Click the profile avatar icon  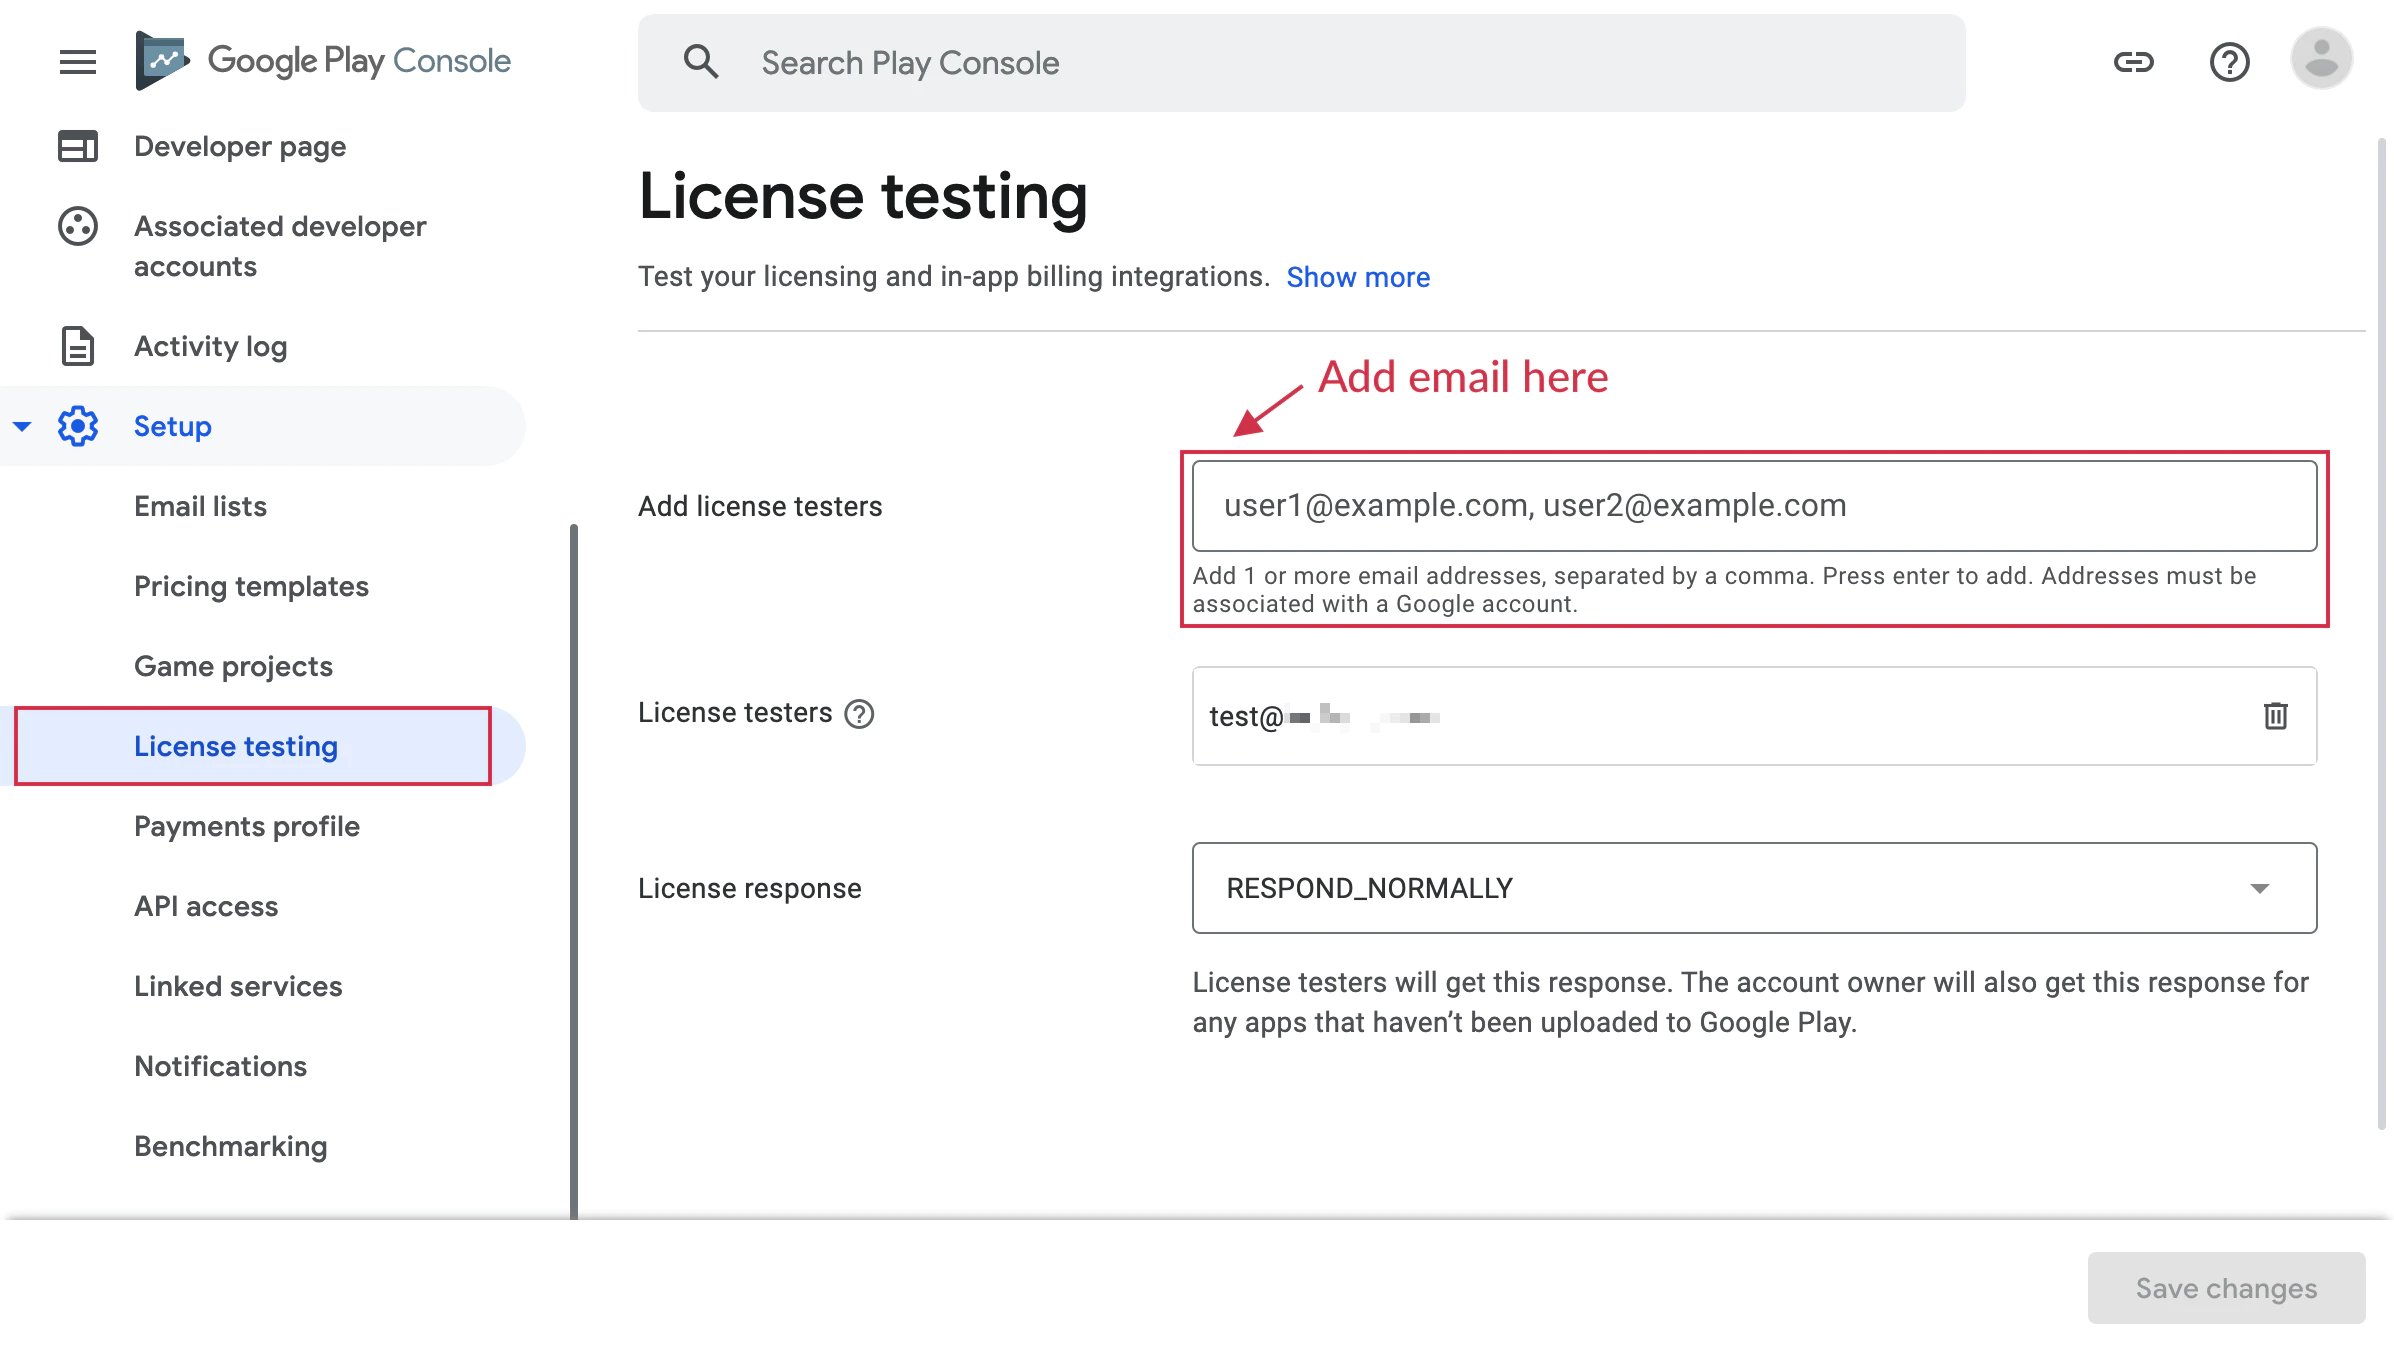(2321, 60)
